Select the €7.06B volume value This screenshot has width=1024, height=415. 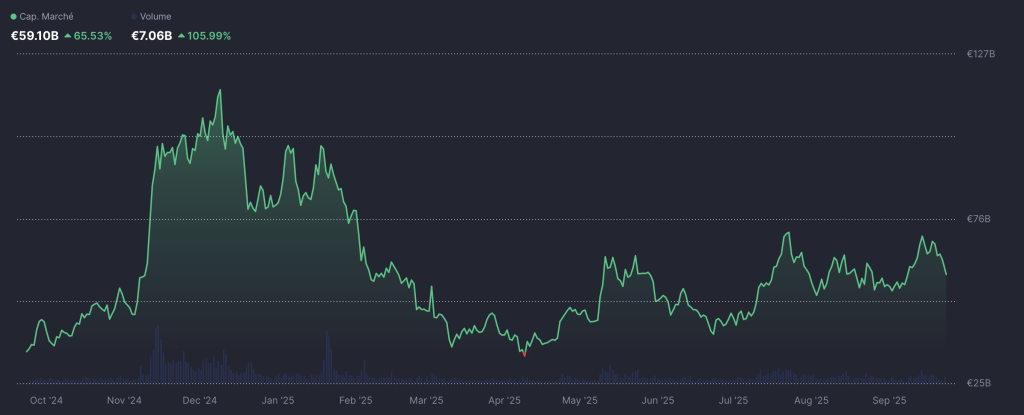(150, 36)
